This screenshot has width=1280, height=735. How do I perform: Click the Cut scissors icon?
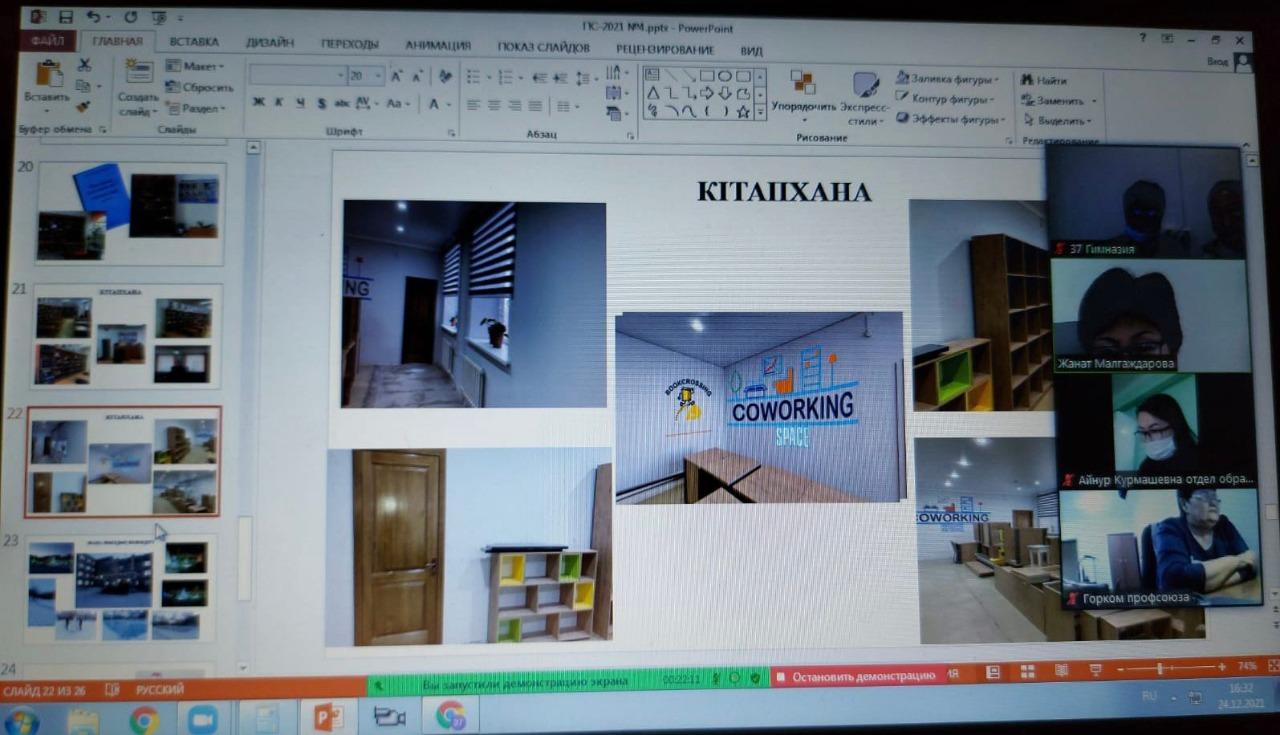tap(84, 65)
